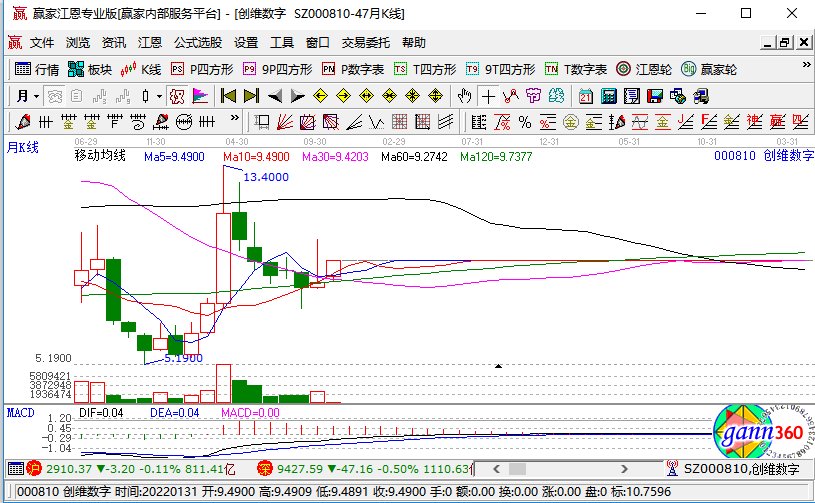Click the yellow diamond horizontal-expand icon
The width and height of the screenshot is (815, 503).
point(366,96)
